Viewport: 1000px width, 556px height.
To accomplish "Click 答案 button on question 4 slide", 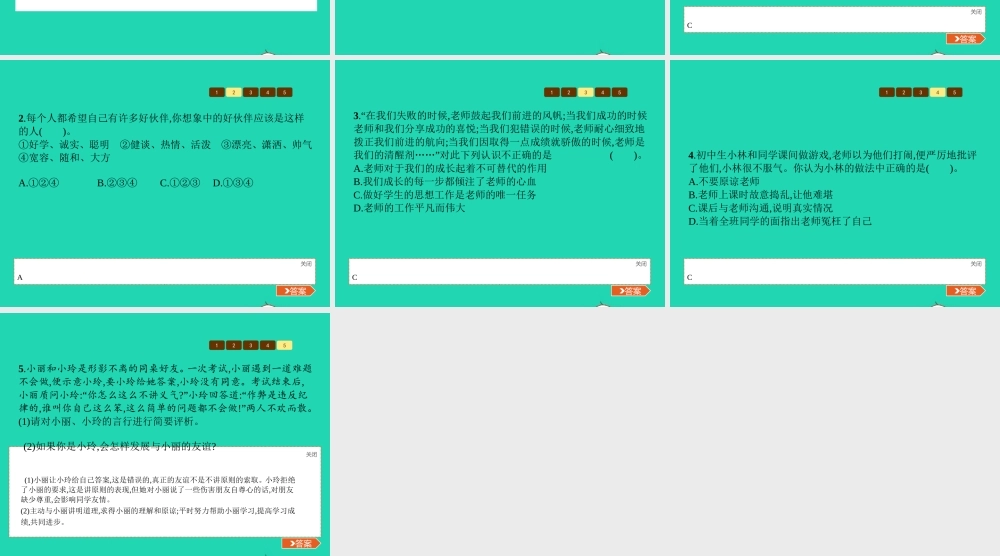I will (965, 291).
